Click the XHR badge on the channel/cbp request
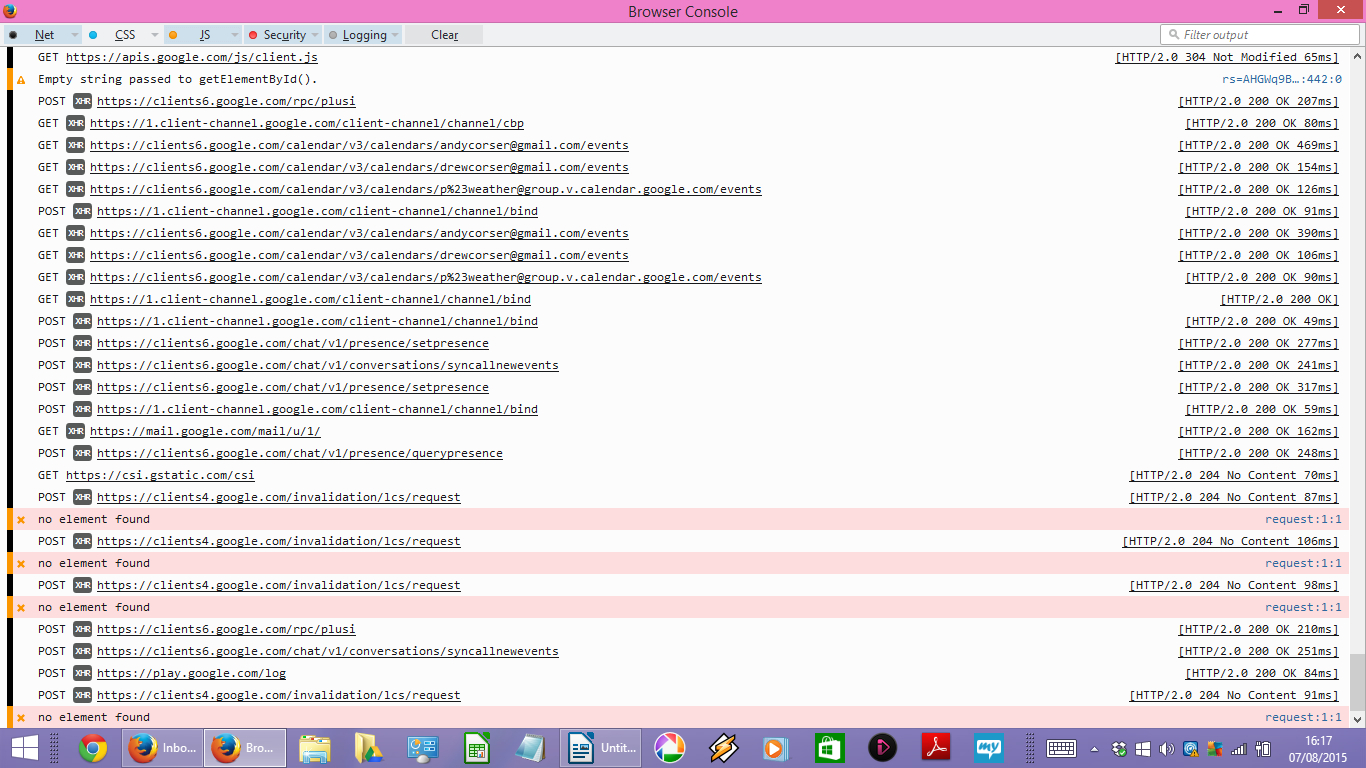Screen dimensions: 1366x768 (76, 123)
